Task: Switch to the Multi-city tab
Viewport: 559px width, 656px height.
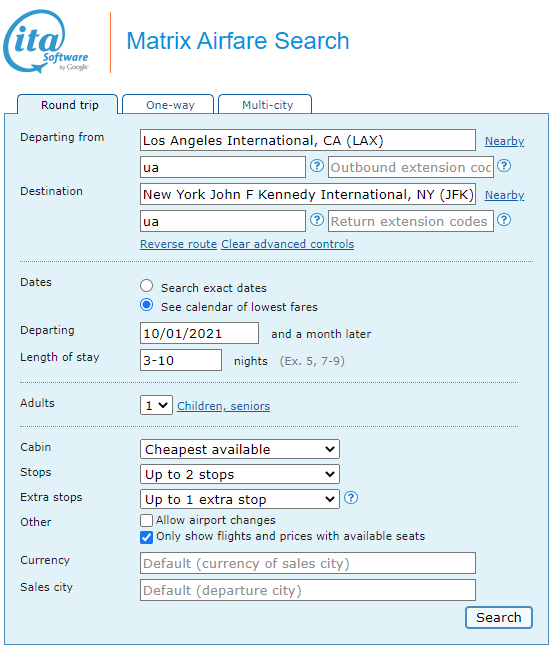Action: click(x=265, y=105)
